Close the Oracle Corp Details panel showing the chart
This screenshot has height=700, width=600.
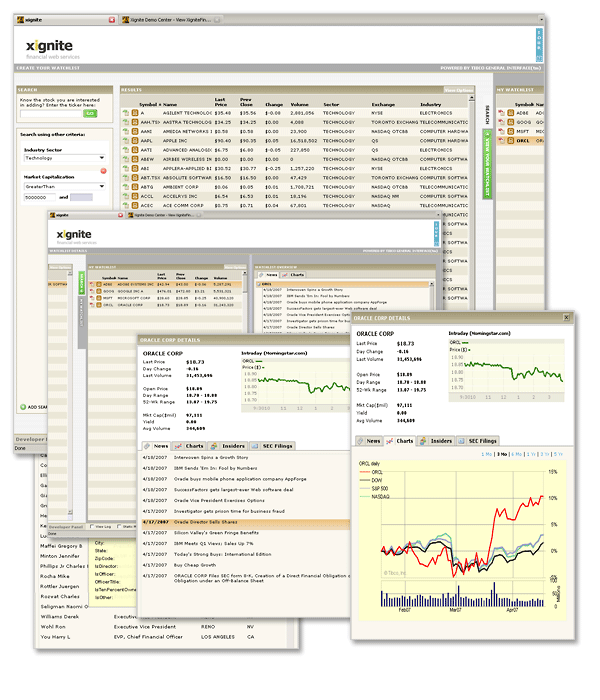(566, 317)
